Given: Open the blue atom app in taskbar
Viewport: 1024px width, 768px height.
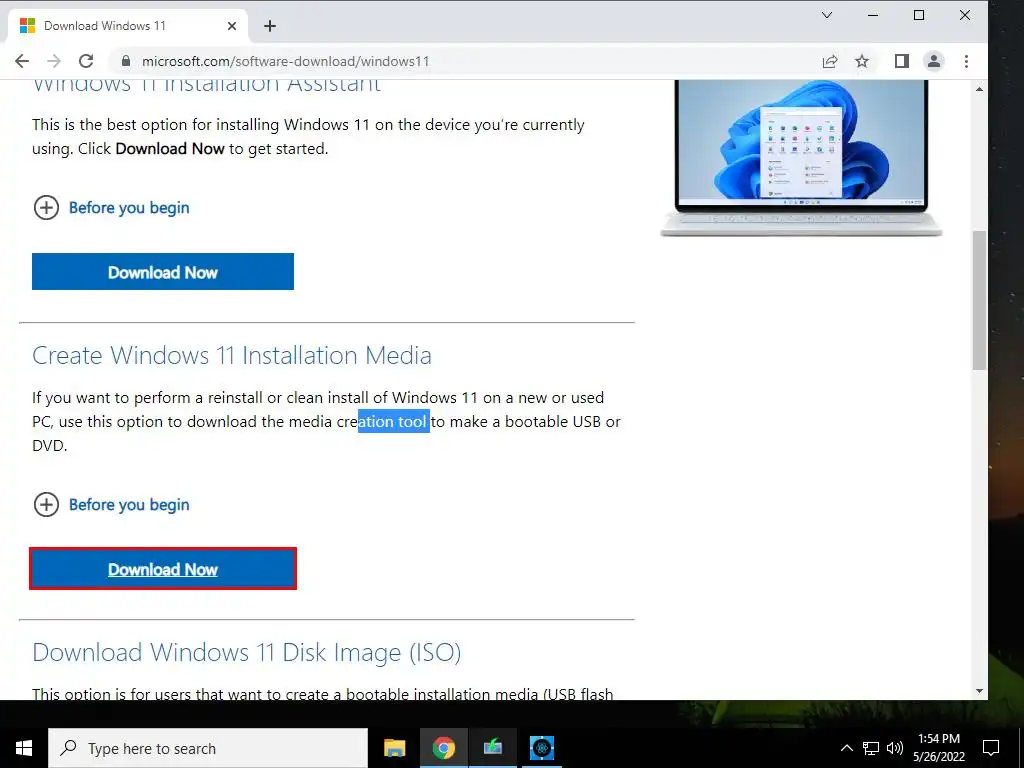Looking at the screenshot, I should pyautogui.click(x=541, y=748).
